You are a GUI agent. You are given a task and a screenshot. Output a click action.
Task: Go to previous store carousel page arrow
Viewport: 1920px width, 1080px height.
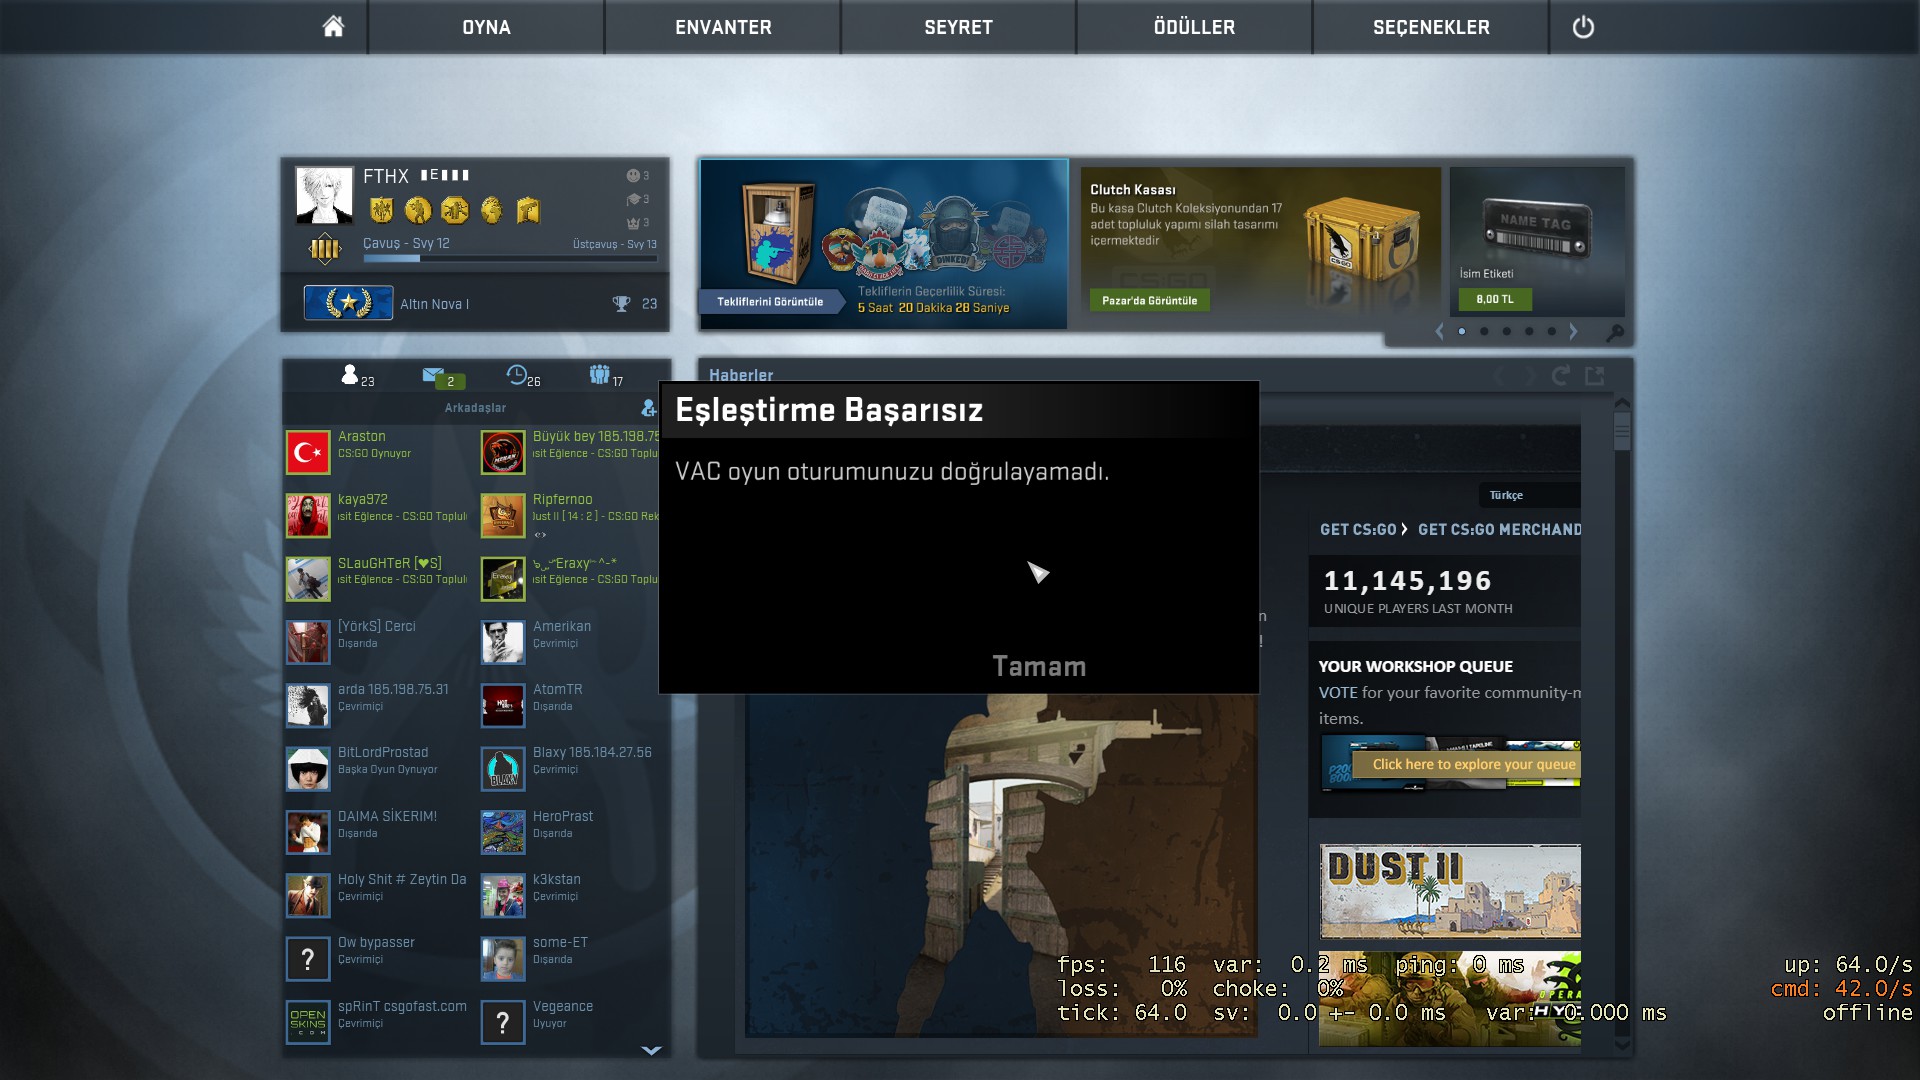point(1440,331)
